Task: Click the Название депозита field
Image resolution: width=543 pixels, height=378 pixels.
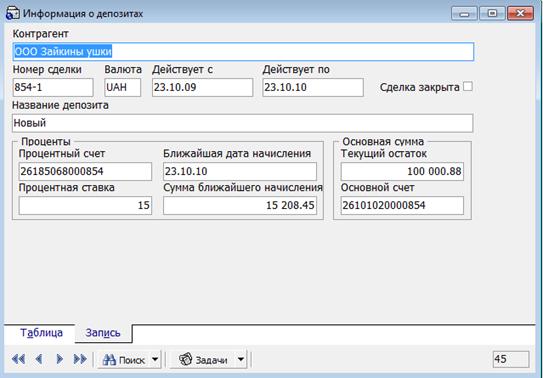Action: point(242,123)
